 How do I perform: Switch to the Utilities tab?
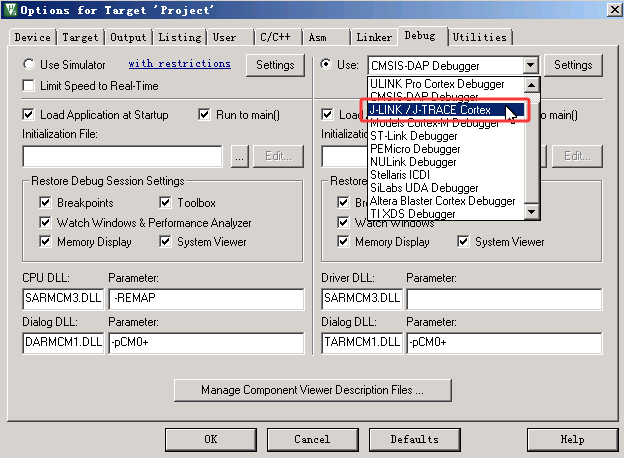480,37
